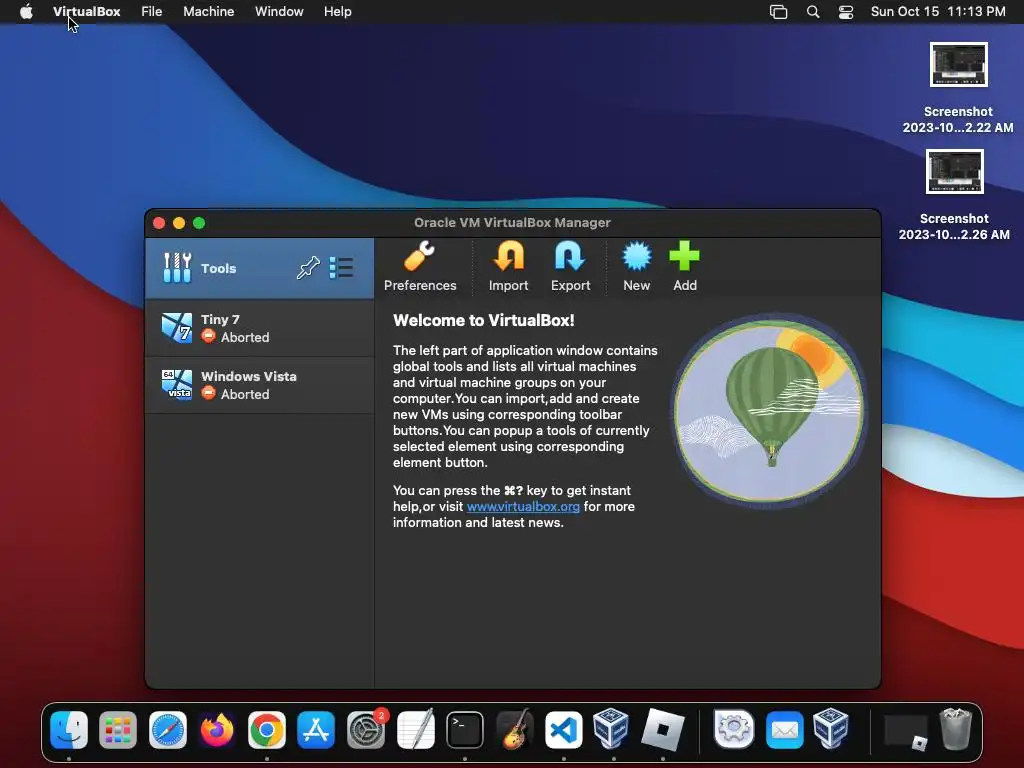Open the Machine menu
Screen dimensions: 1024x768
tap(208, 12)
